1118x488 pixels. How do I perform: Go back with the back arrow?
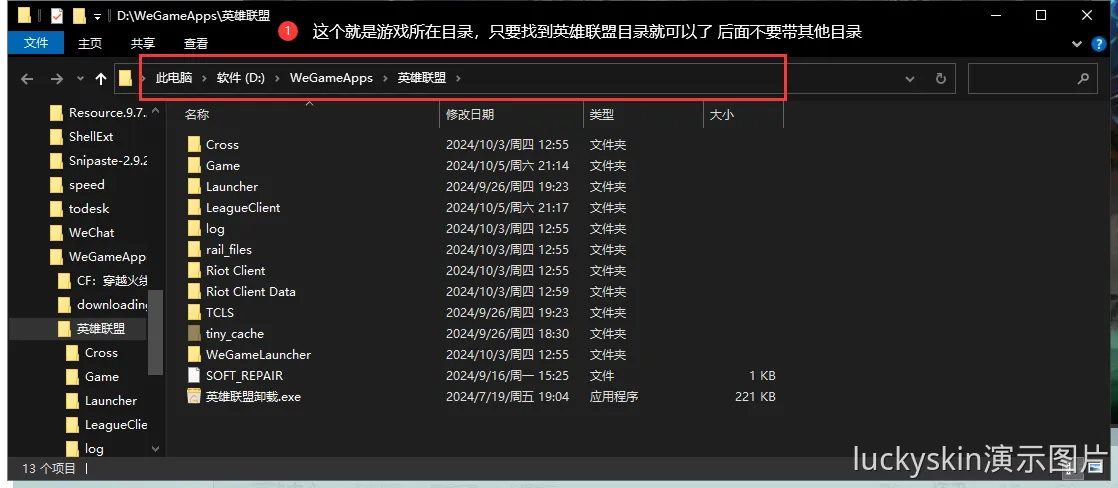[x=27, y=78]
